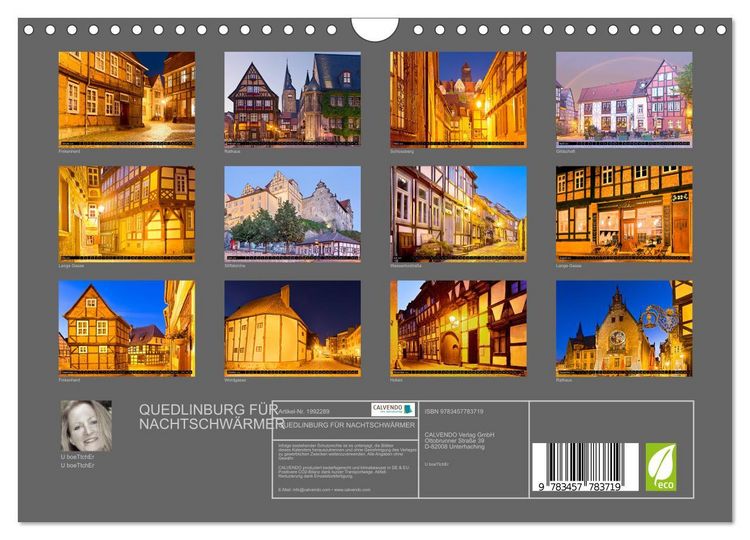Click the green eco leaf logo
This screenshot has width=750, height=540.
click(x=661, y=467)
